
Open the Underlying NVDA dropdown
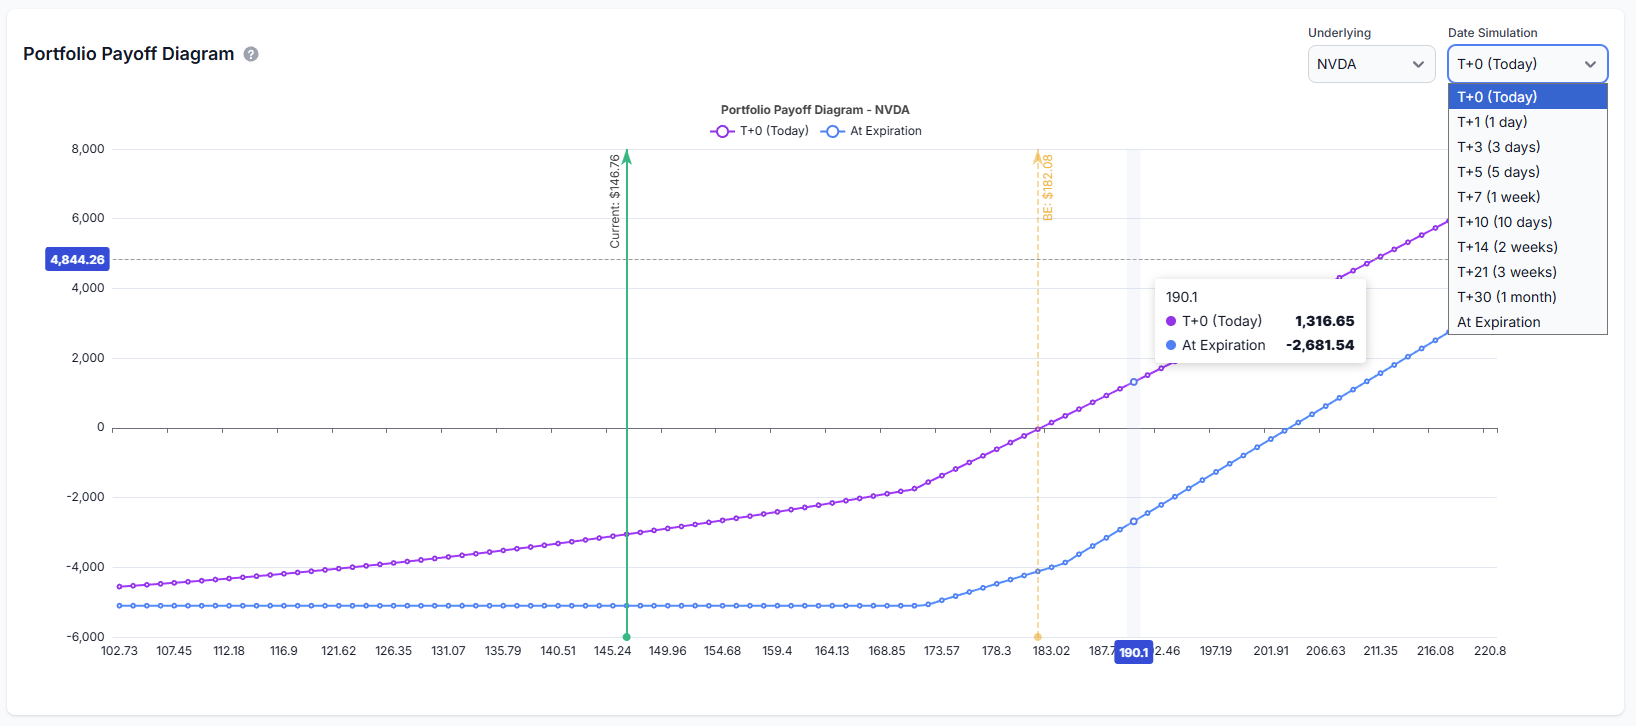point(1370,64)
